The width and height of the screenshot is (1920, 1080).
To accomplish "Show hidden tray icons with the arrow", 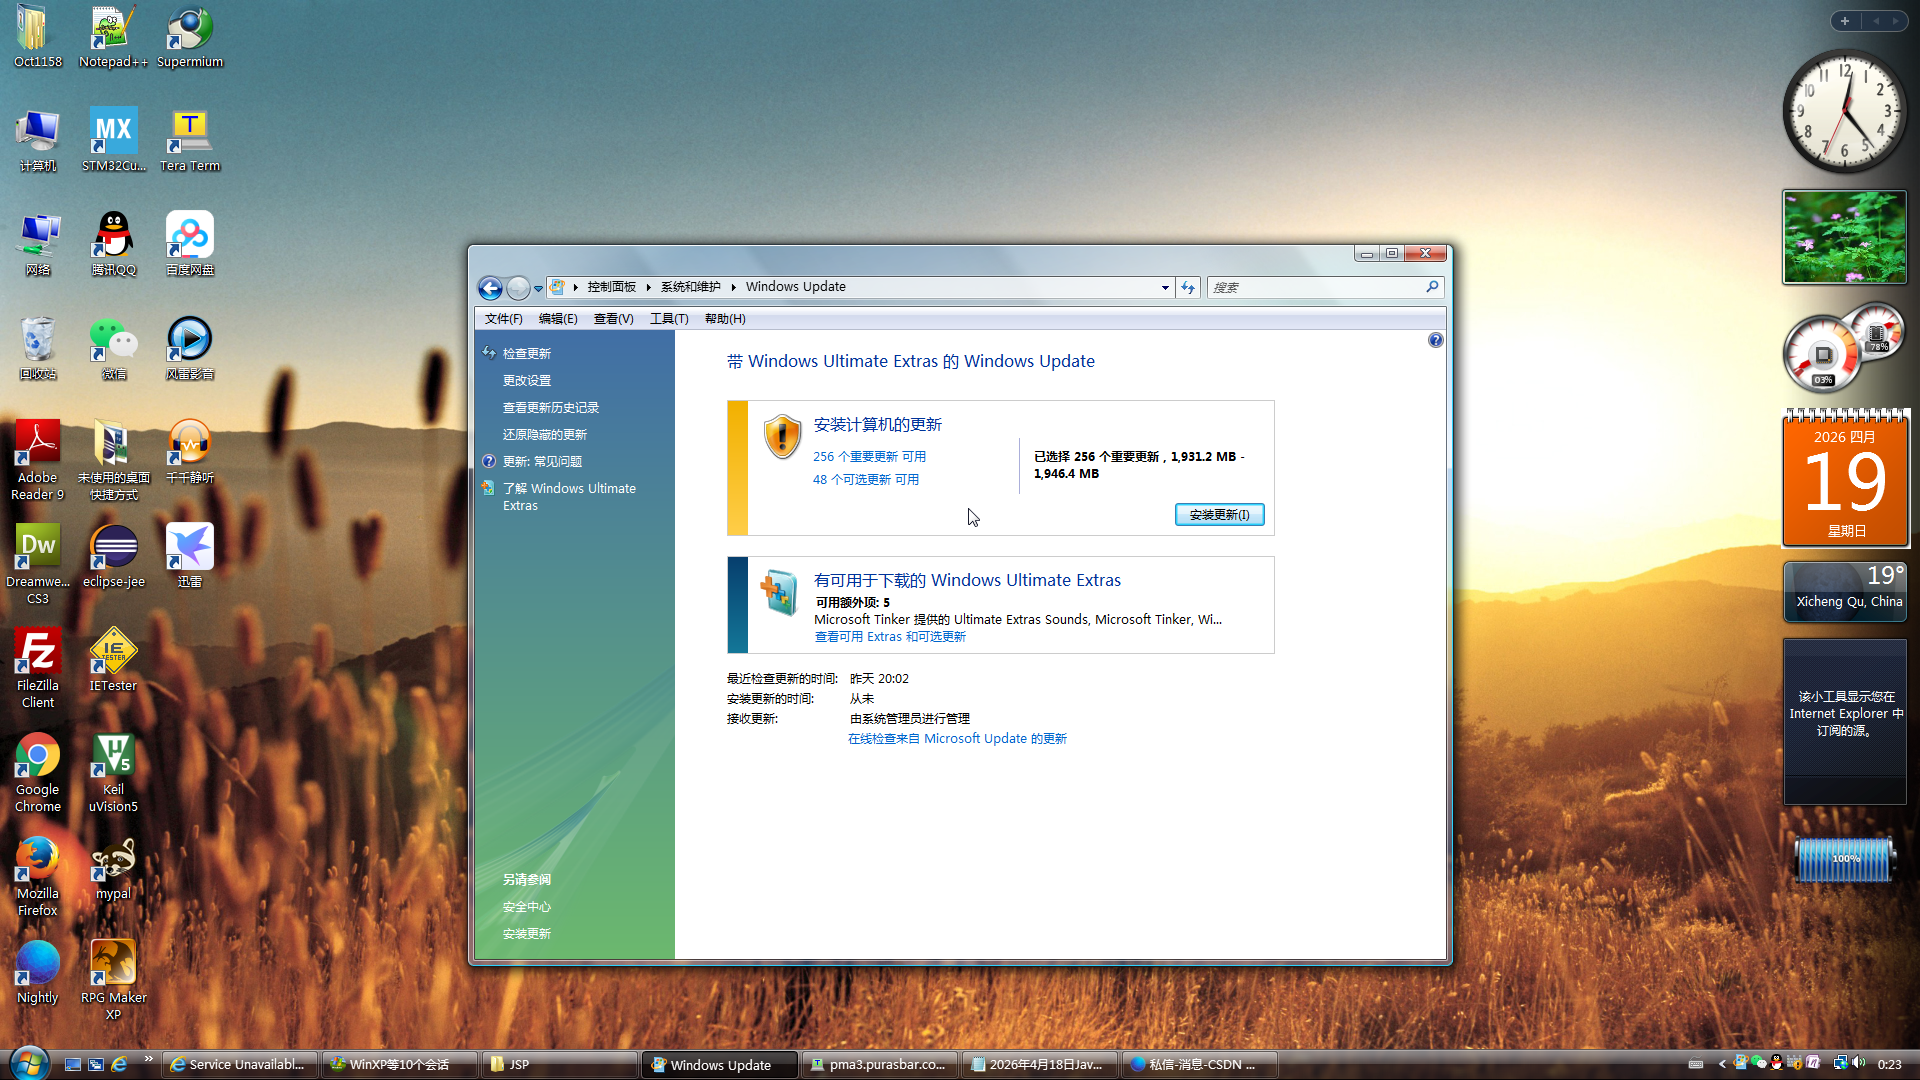I will pos(1722,1064).
